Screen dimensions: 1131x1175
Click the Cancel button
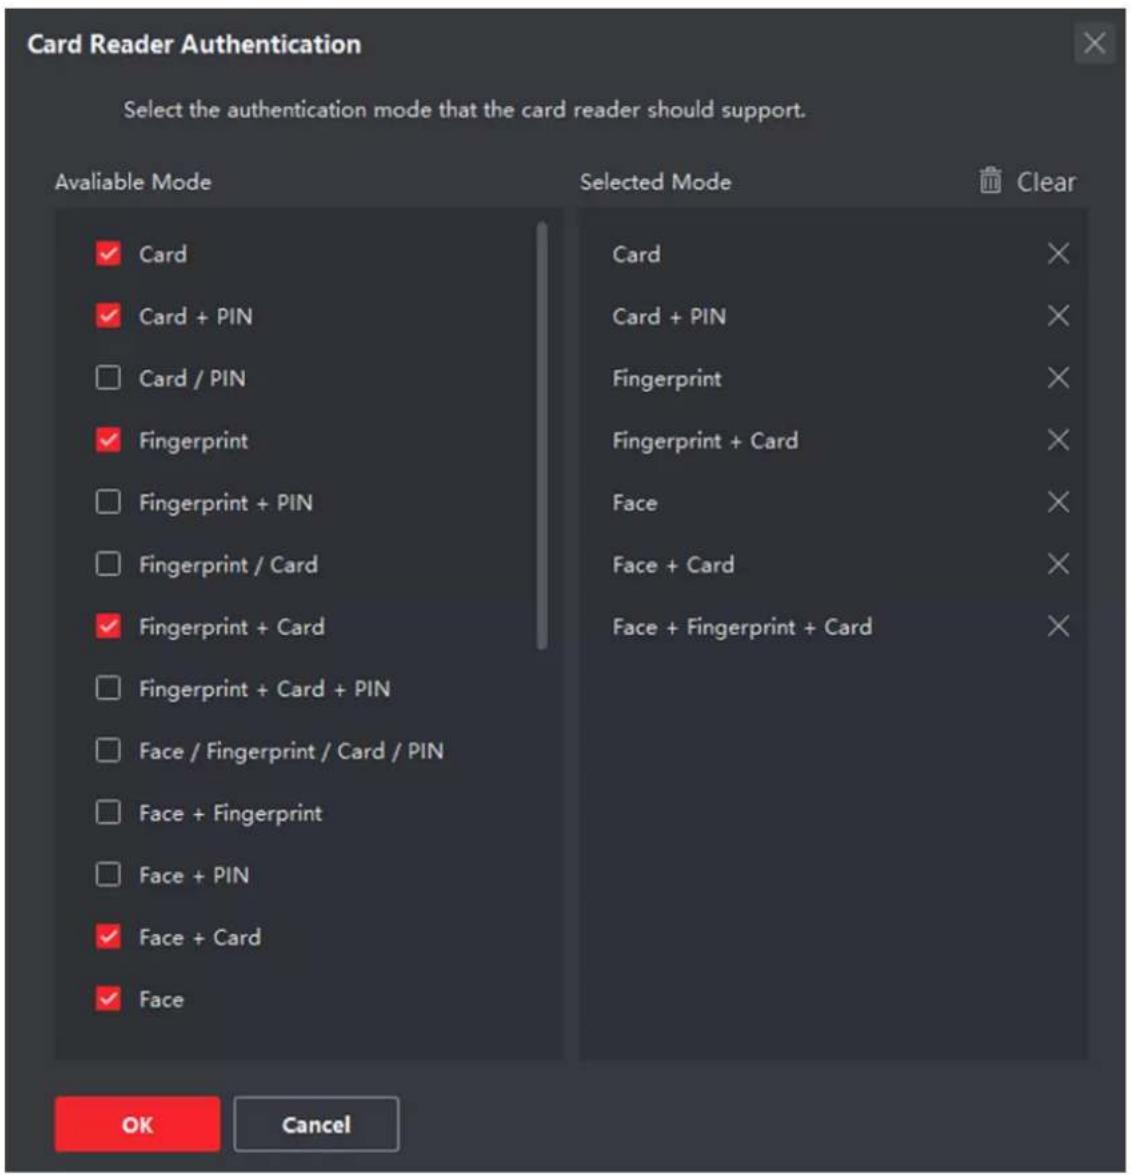[316, 1124]
